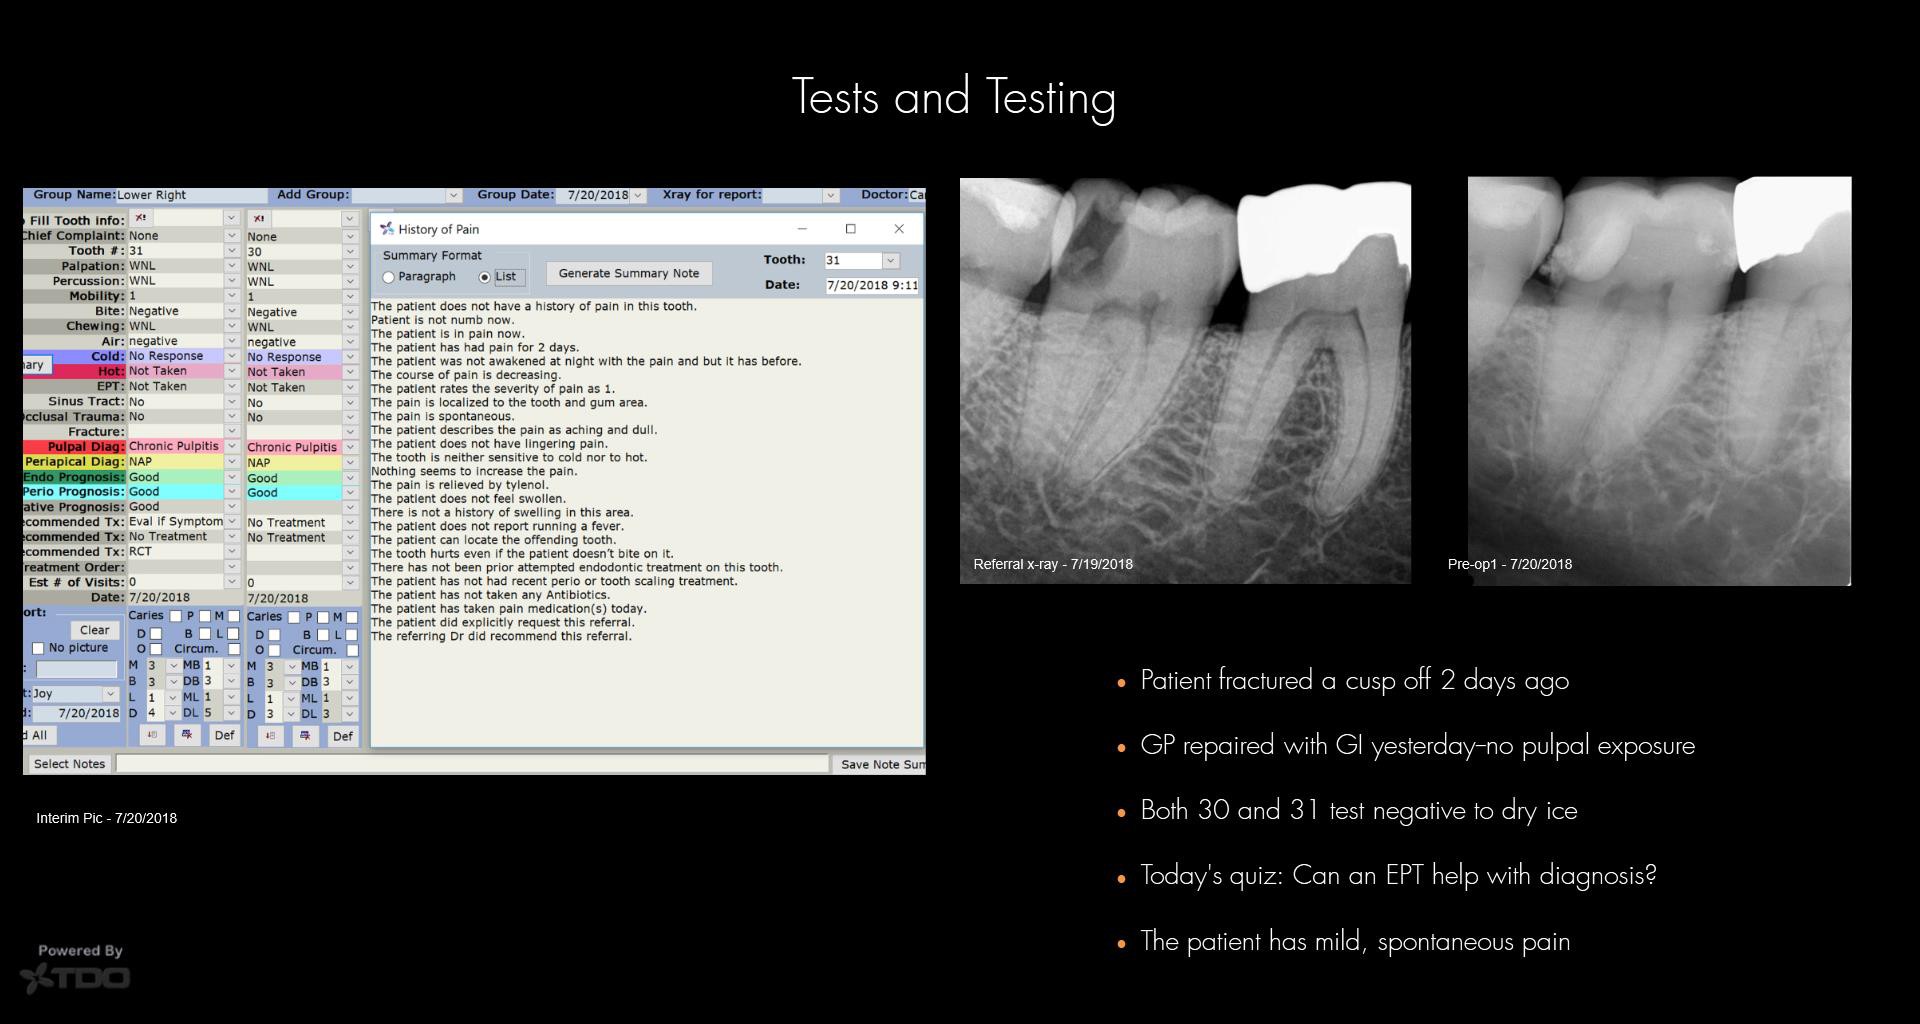Enable the No picture checkbox
1920x1024 pixels.
pyautogui.click(x=38, y=648)
